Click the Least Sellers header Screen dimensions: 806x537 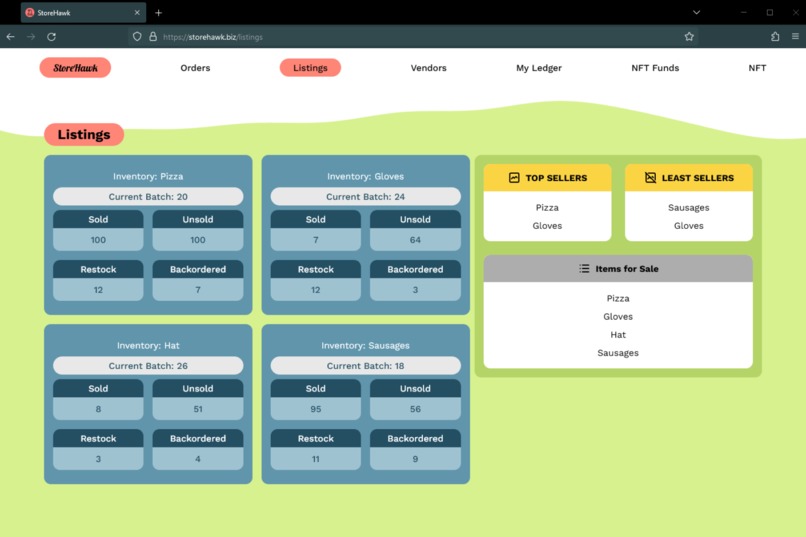pos(689,178)
